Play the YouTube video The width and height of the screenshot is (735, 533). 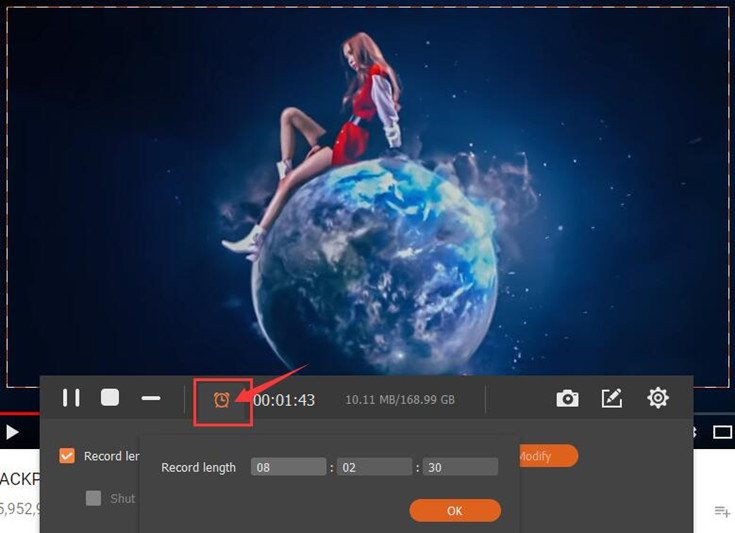(12, 432)
